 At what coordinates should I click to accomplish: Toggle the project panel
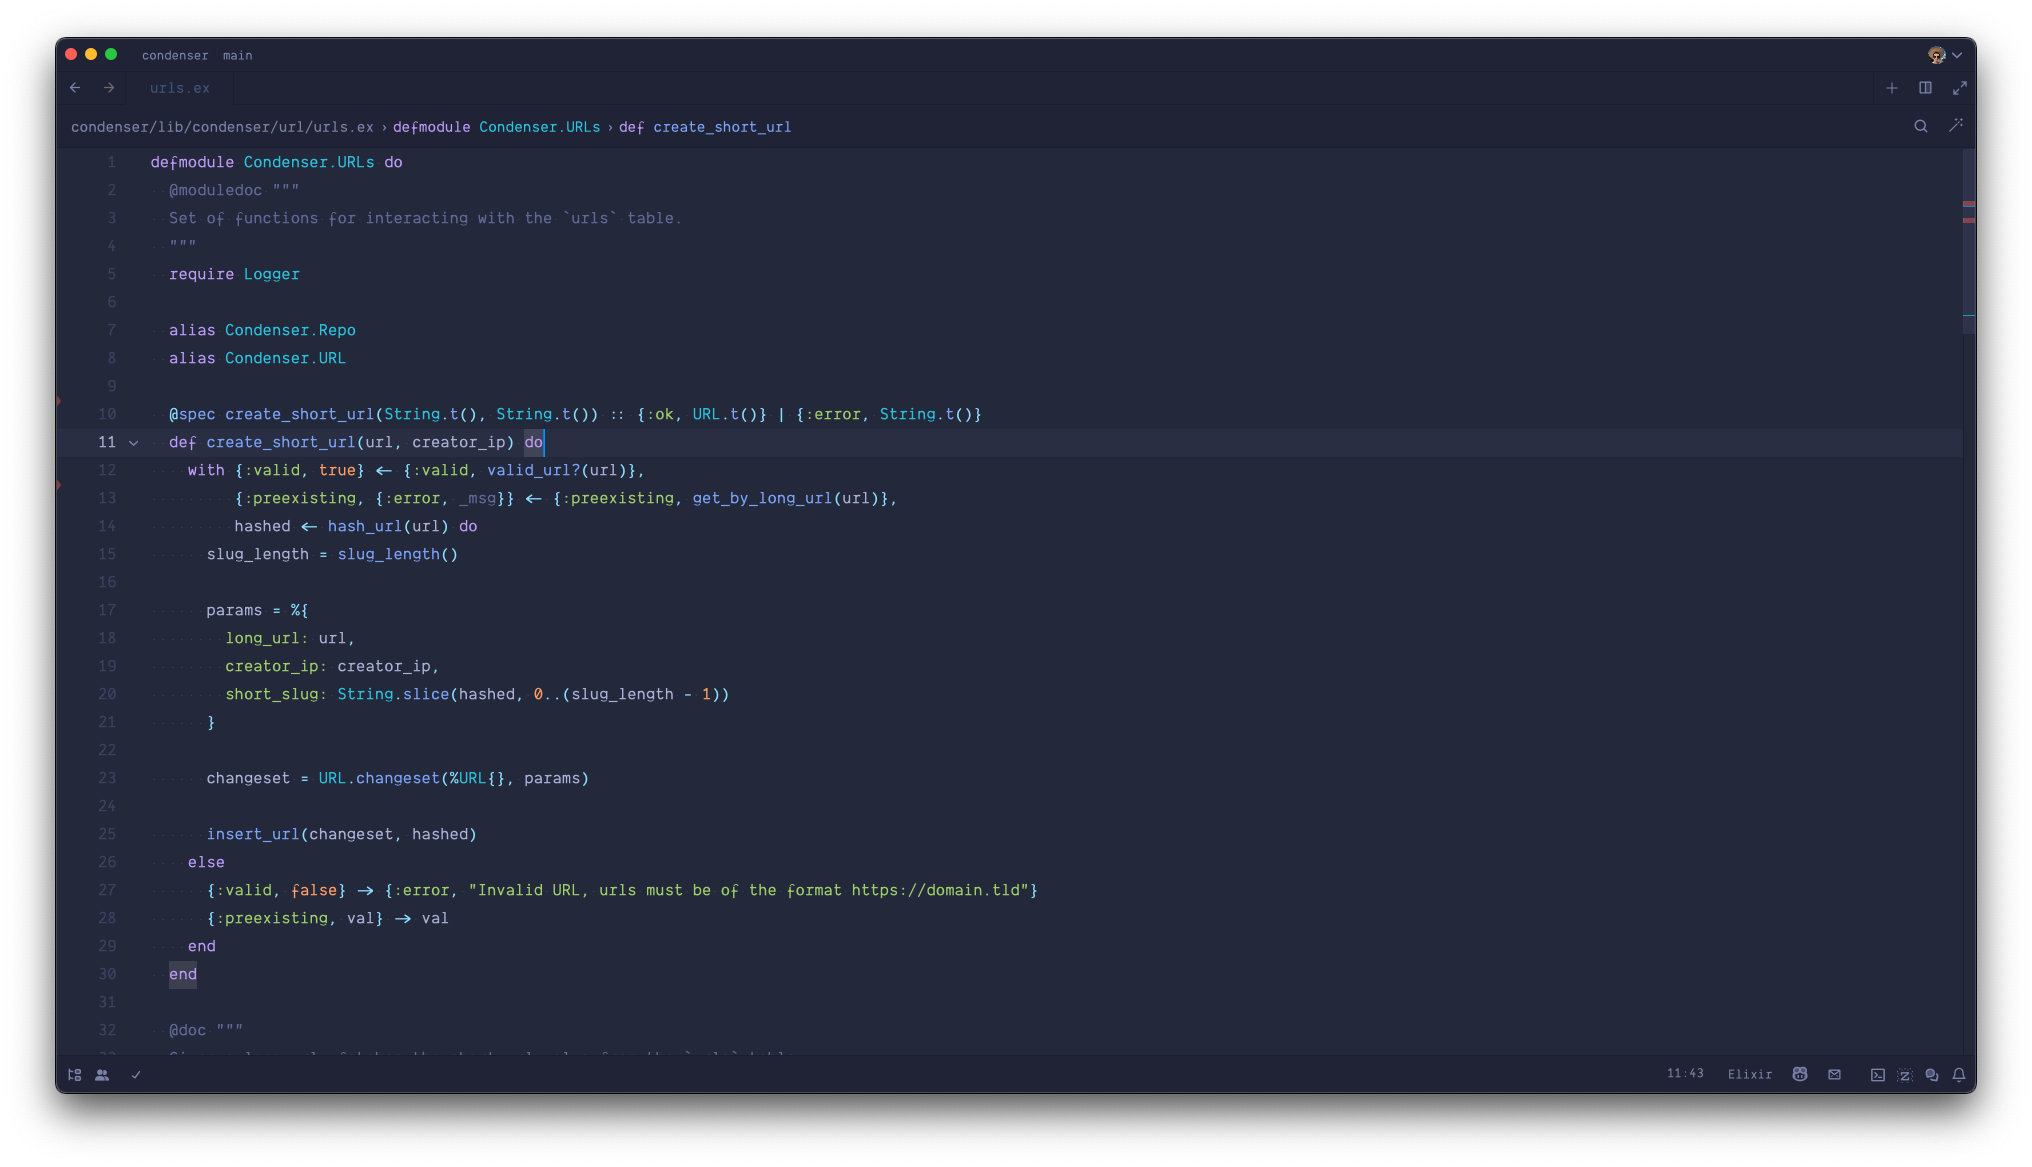tap(74, 1075)
